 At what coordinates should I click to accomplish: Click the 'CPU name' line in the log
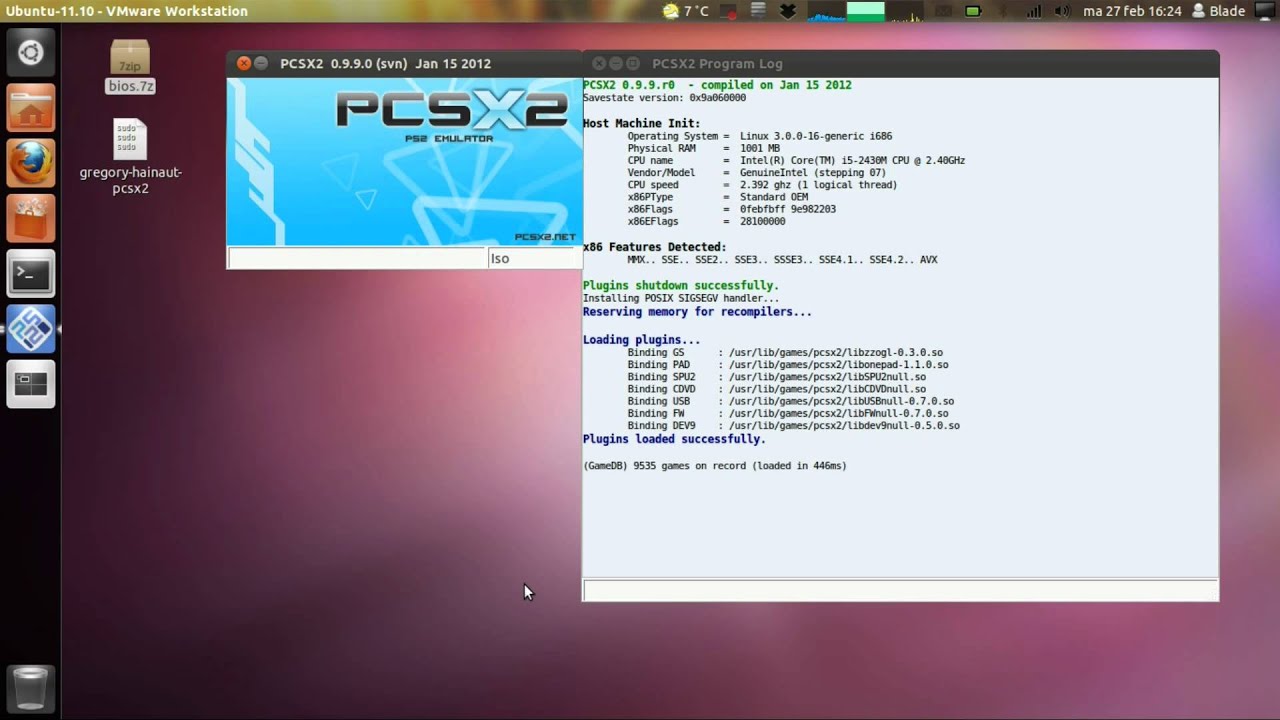click(796, 160)
